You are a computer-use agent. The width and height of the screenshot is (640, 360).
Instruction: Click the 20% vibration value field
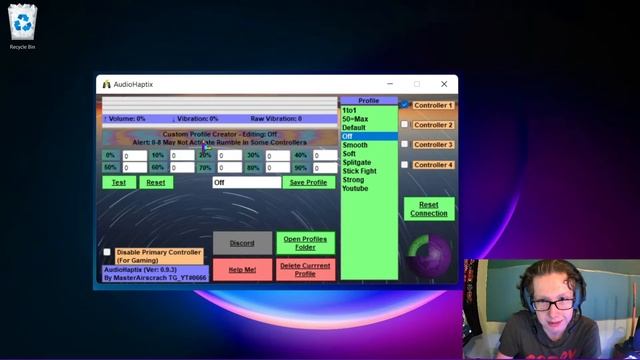230,156
